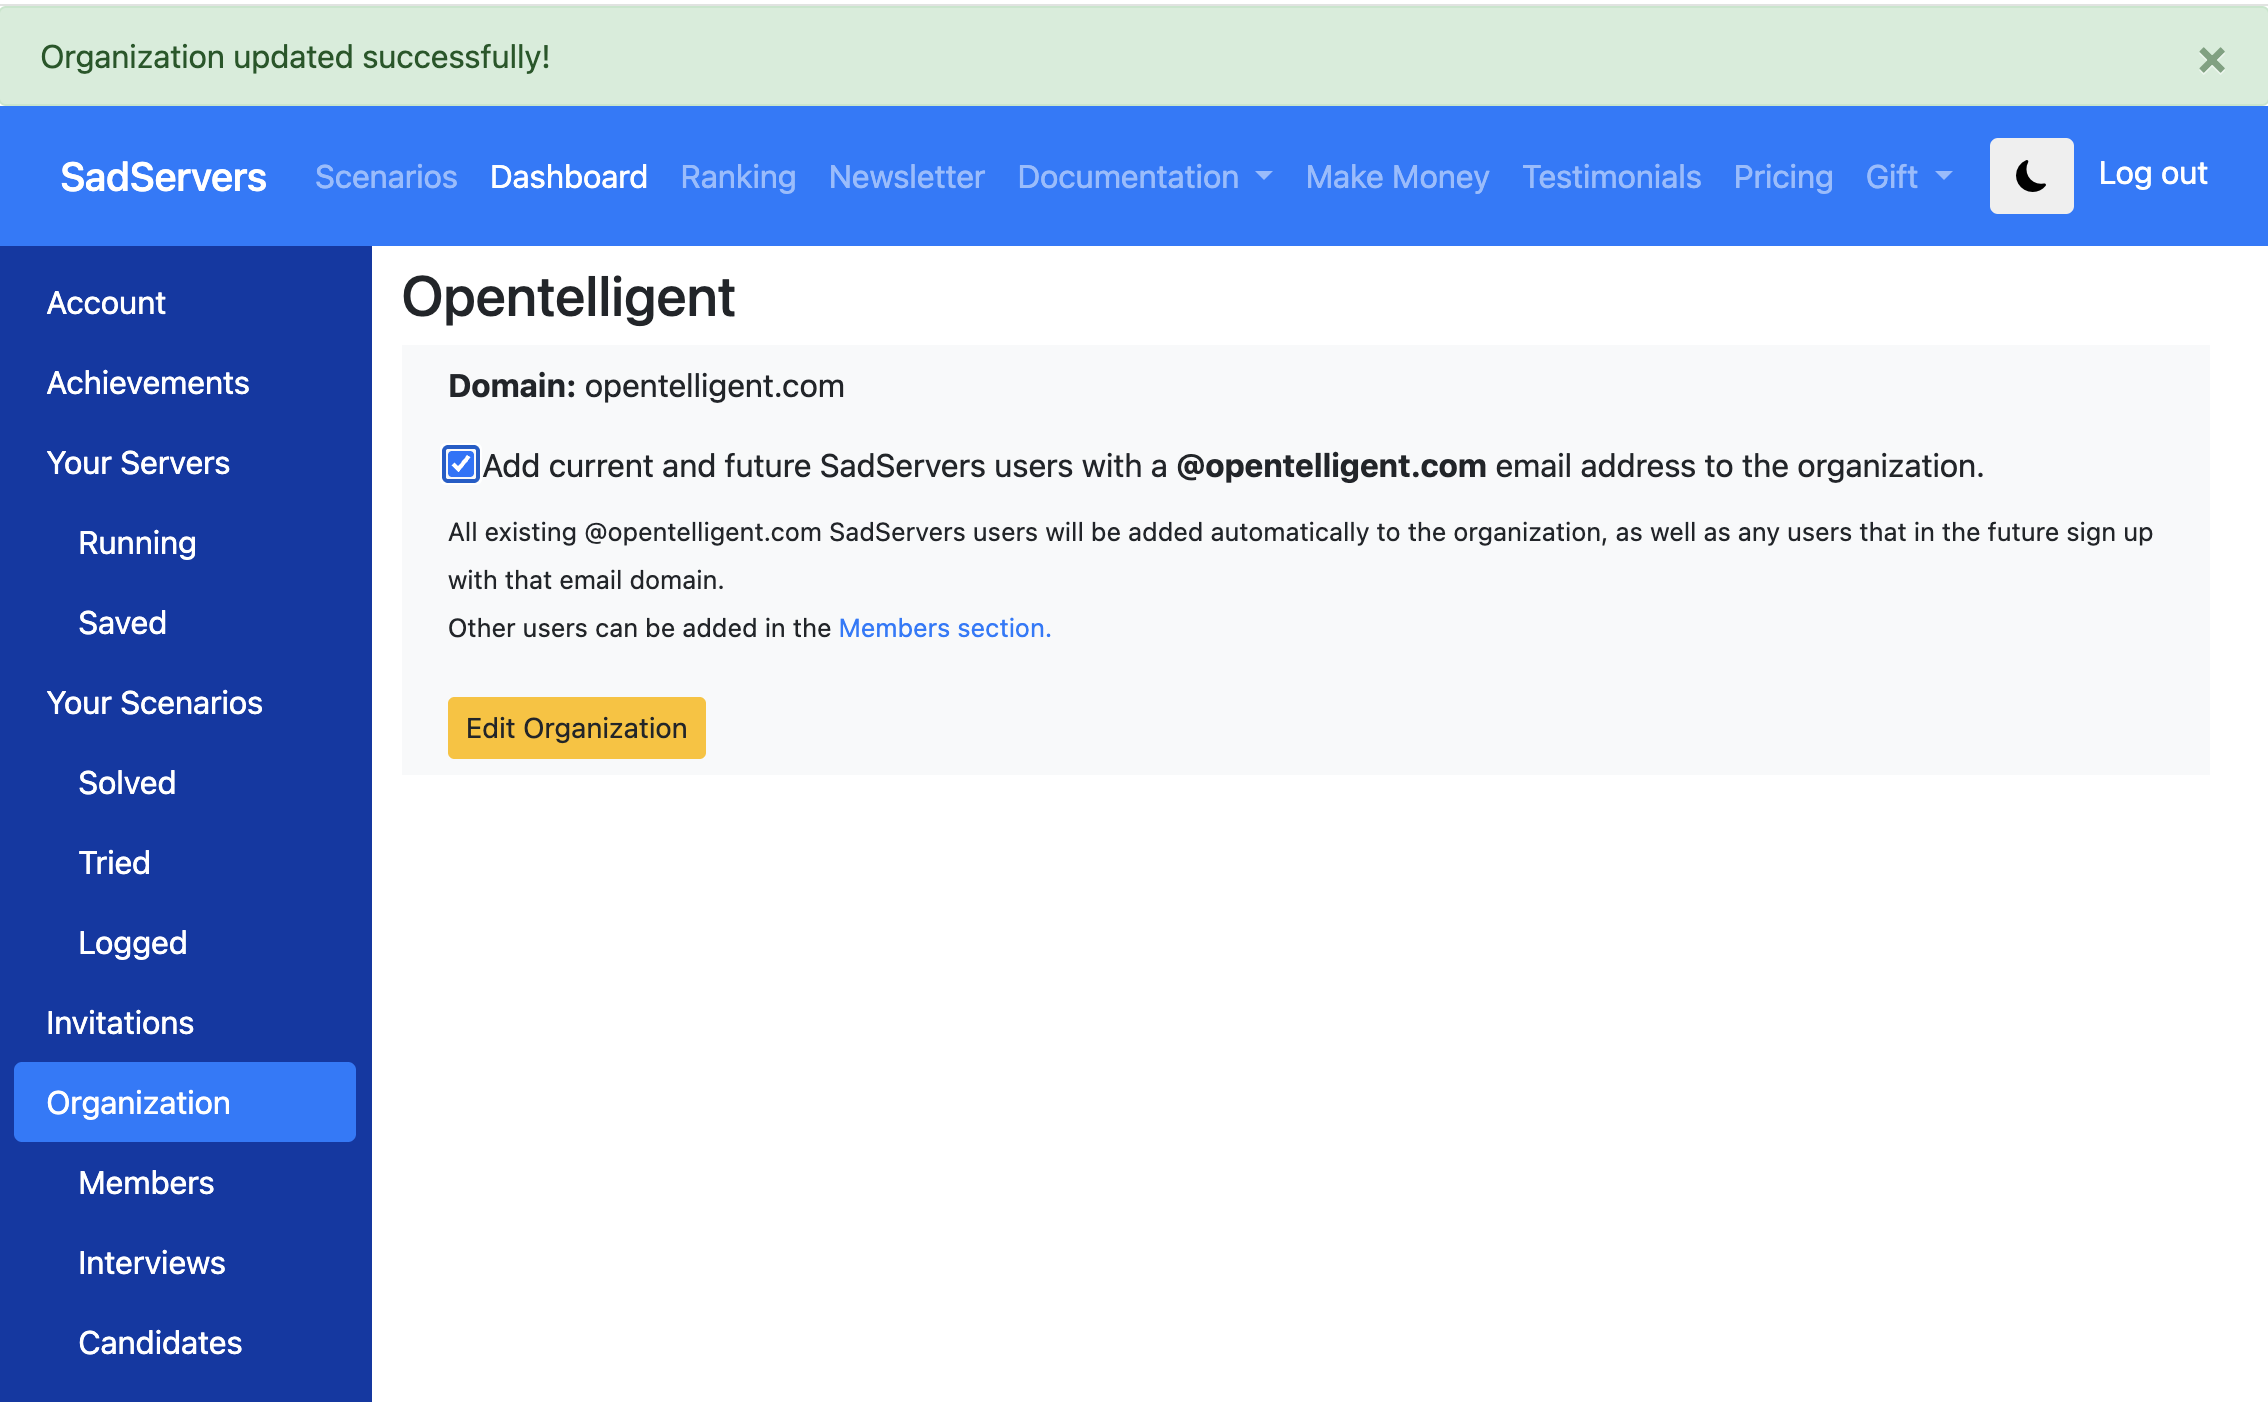The image size is (2268, 1402).
Task: Open the Ranking page
Action: 738,176
